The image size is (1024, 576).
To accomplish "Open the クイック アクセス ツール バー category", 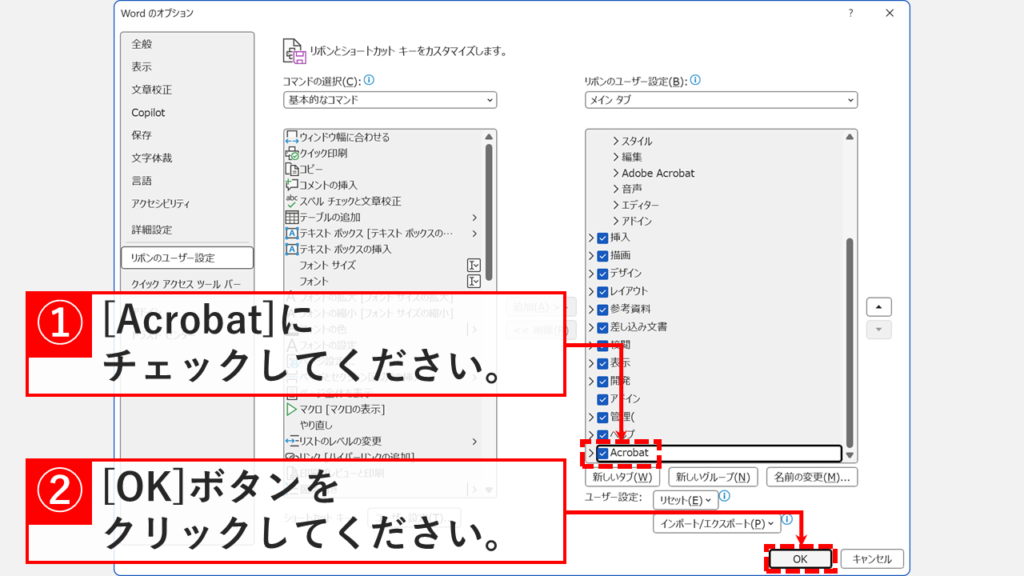I will pyautogui.click(x=186, y=284).
